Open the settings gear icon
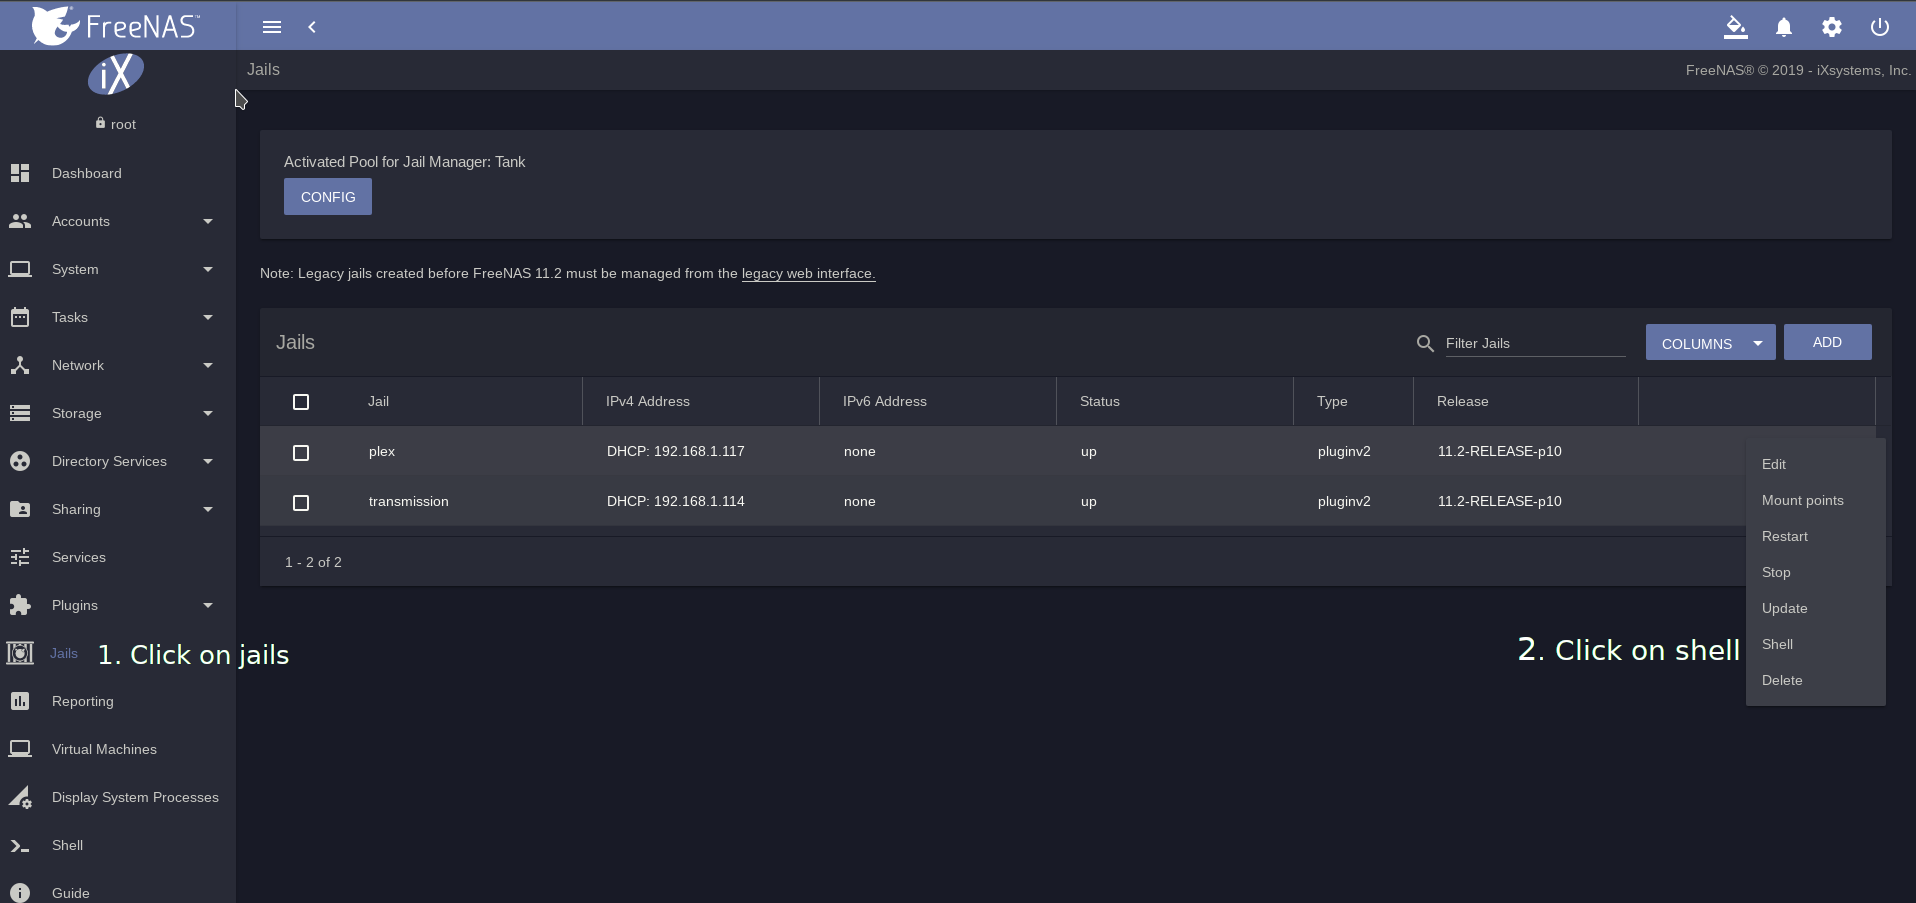1916x903 pixels. click(x=1832, y=27)
